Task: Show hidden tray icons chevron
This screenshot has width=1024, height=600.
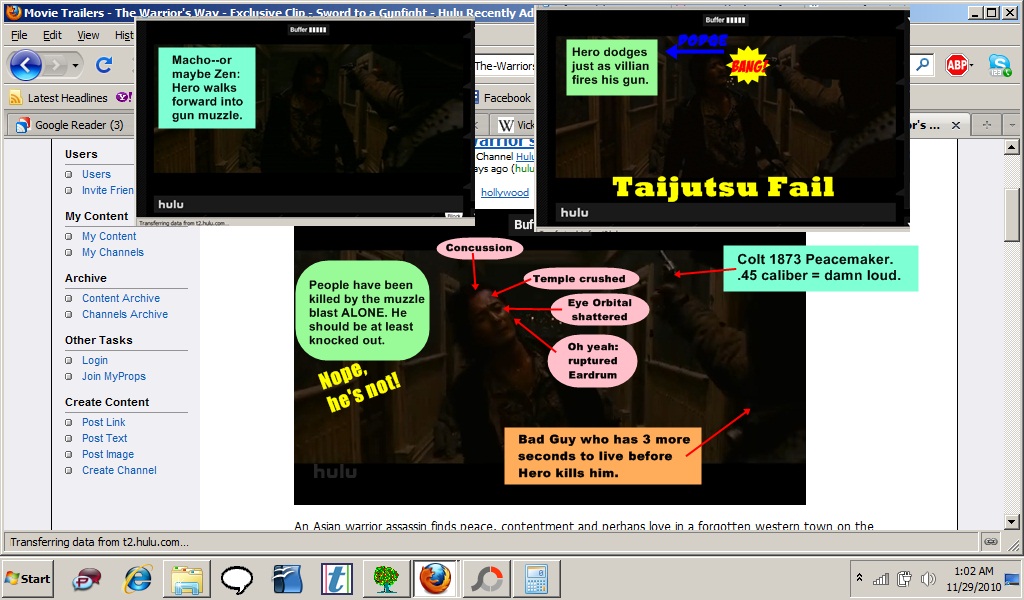Action: (x=859, y=578)
